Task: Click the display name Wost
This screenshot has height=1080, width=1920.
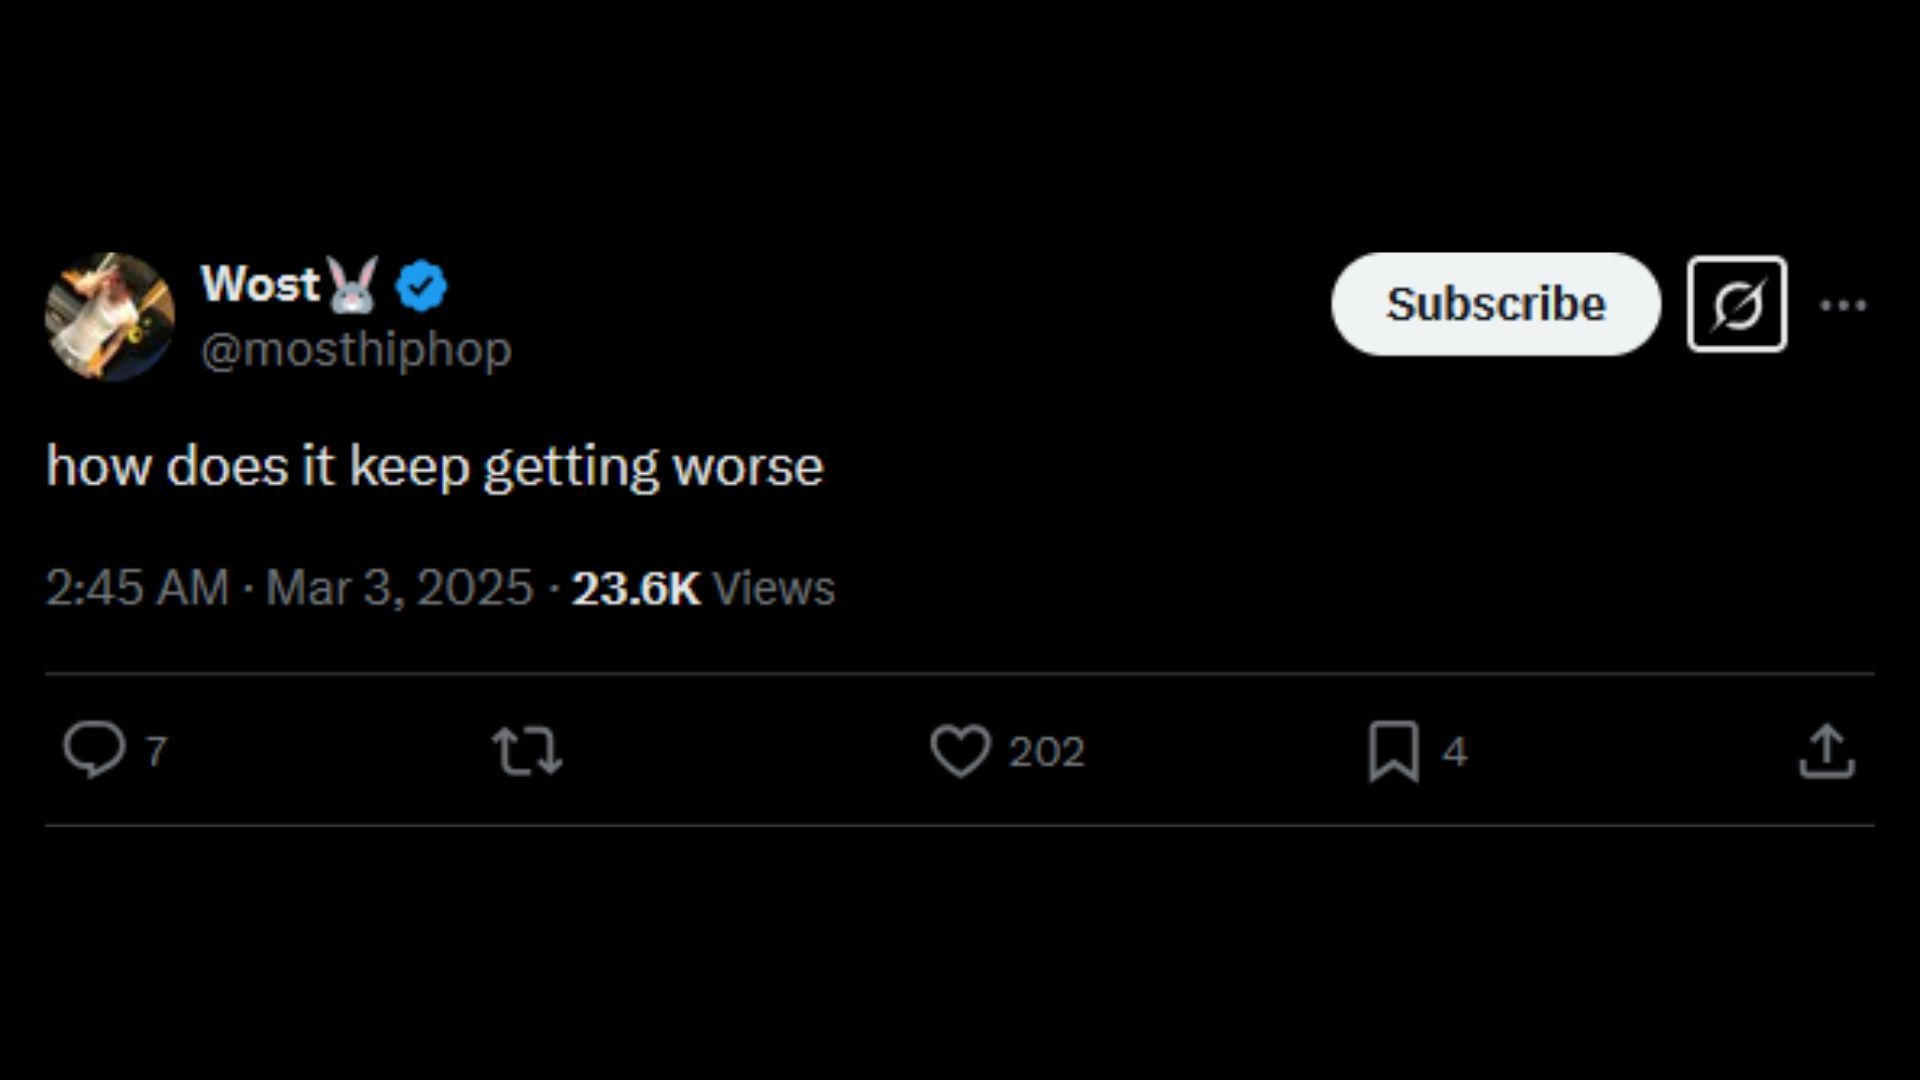Action: (259, 285)
